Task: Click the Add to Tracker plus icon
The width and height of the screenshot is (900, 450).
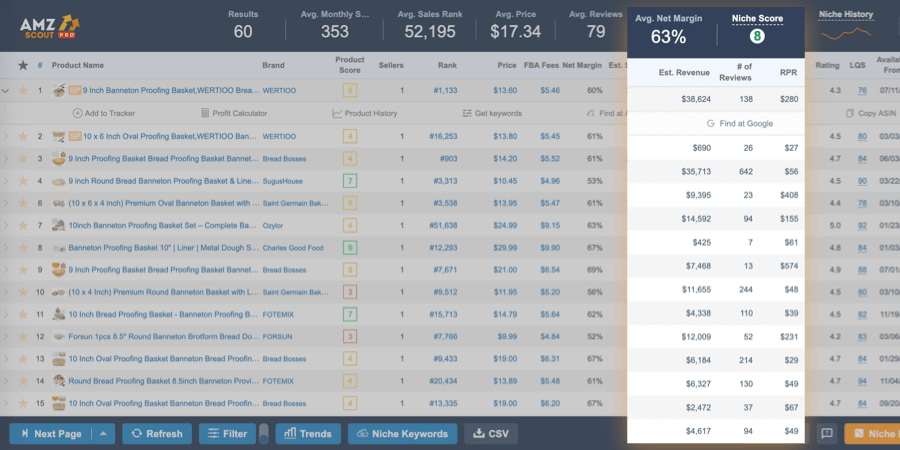Action: 77,114
